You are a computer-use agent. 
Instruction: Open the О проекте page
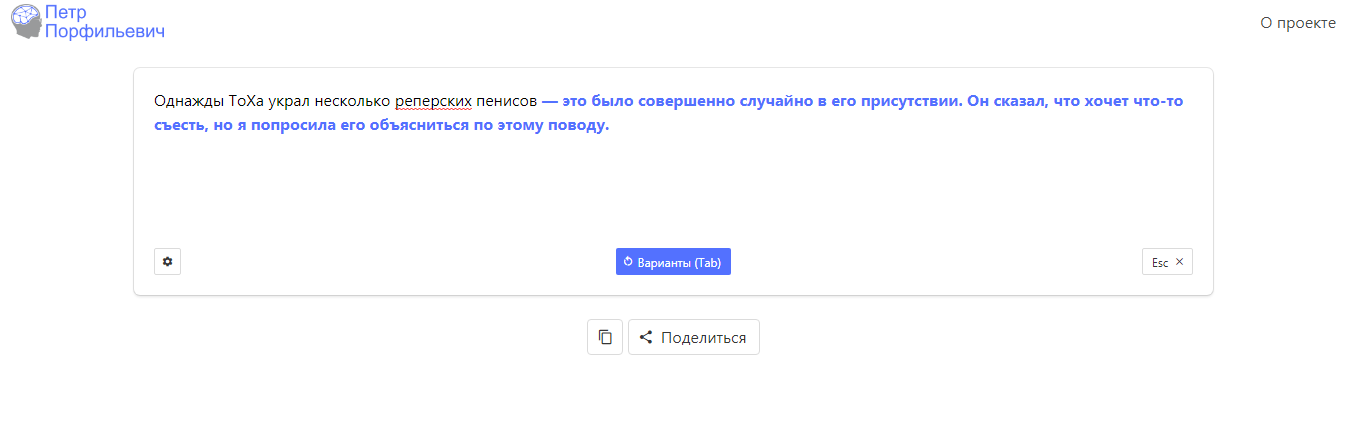pos(1297,23)
